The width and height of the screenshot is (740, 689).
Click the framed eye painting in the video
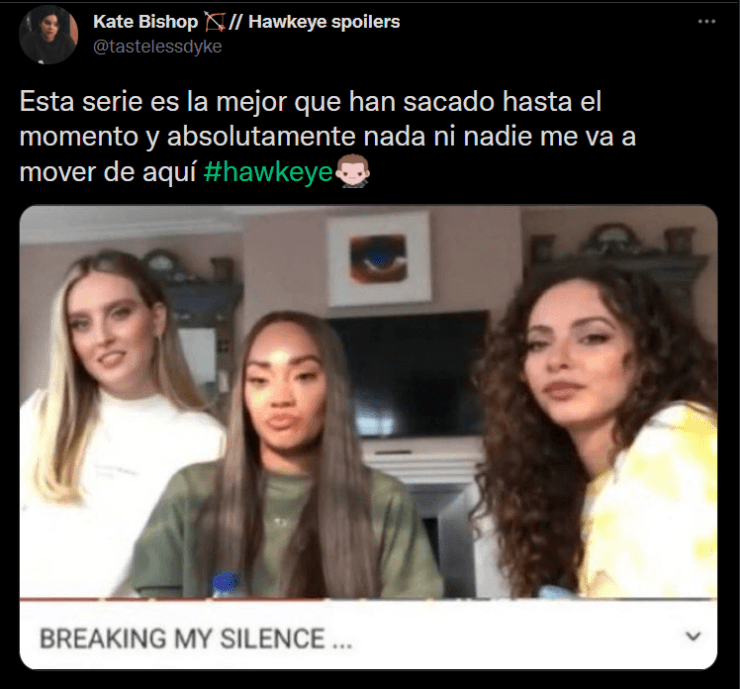(379, 259)
